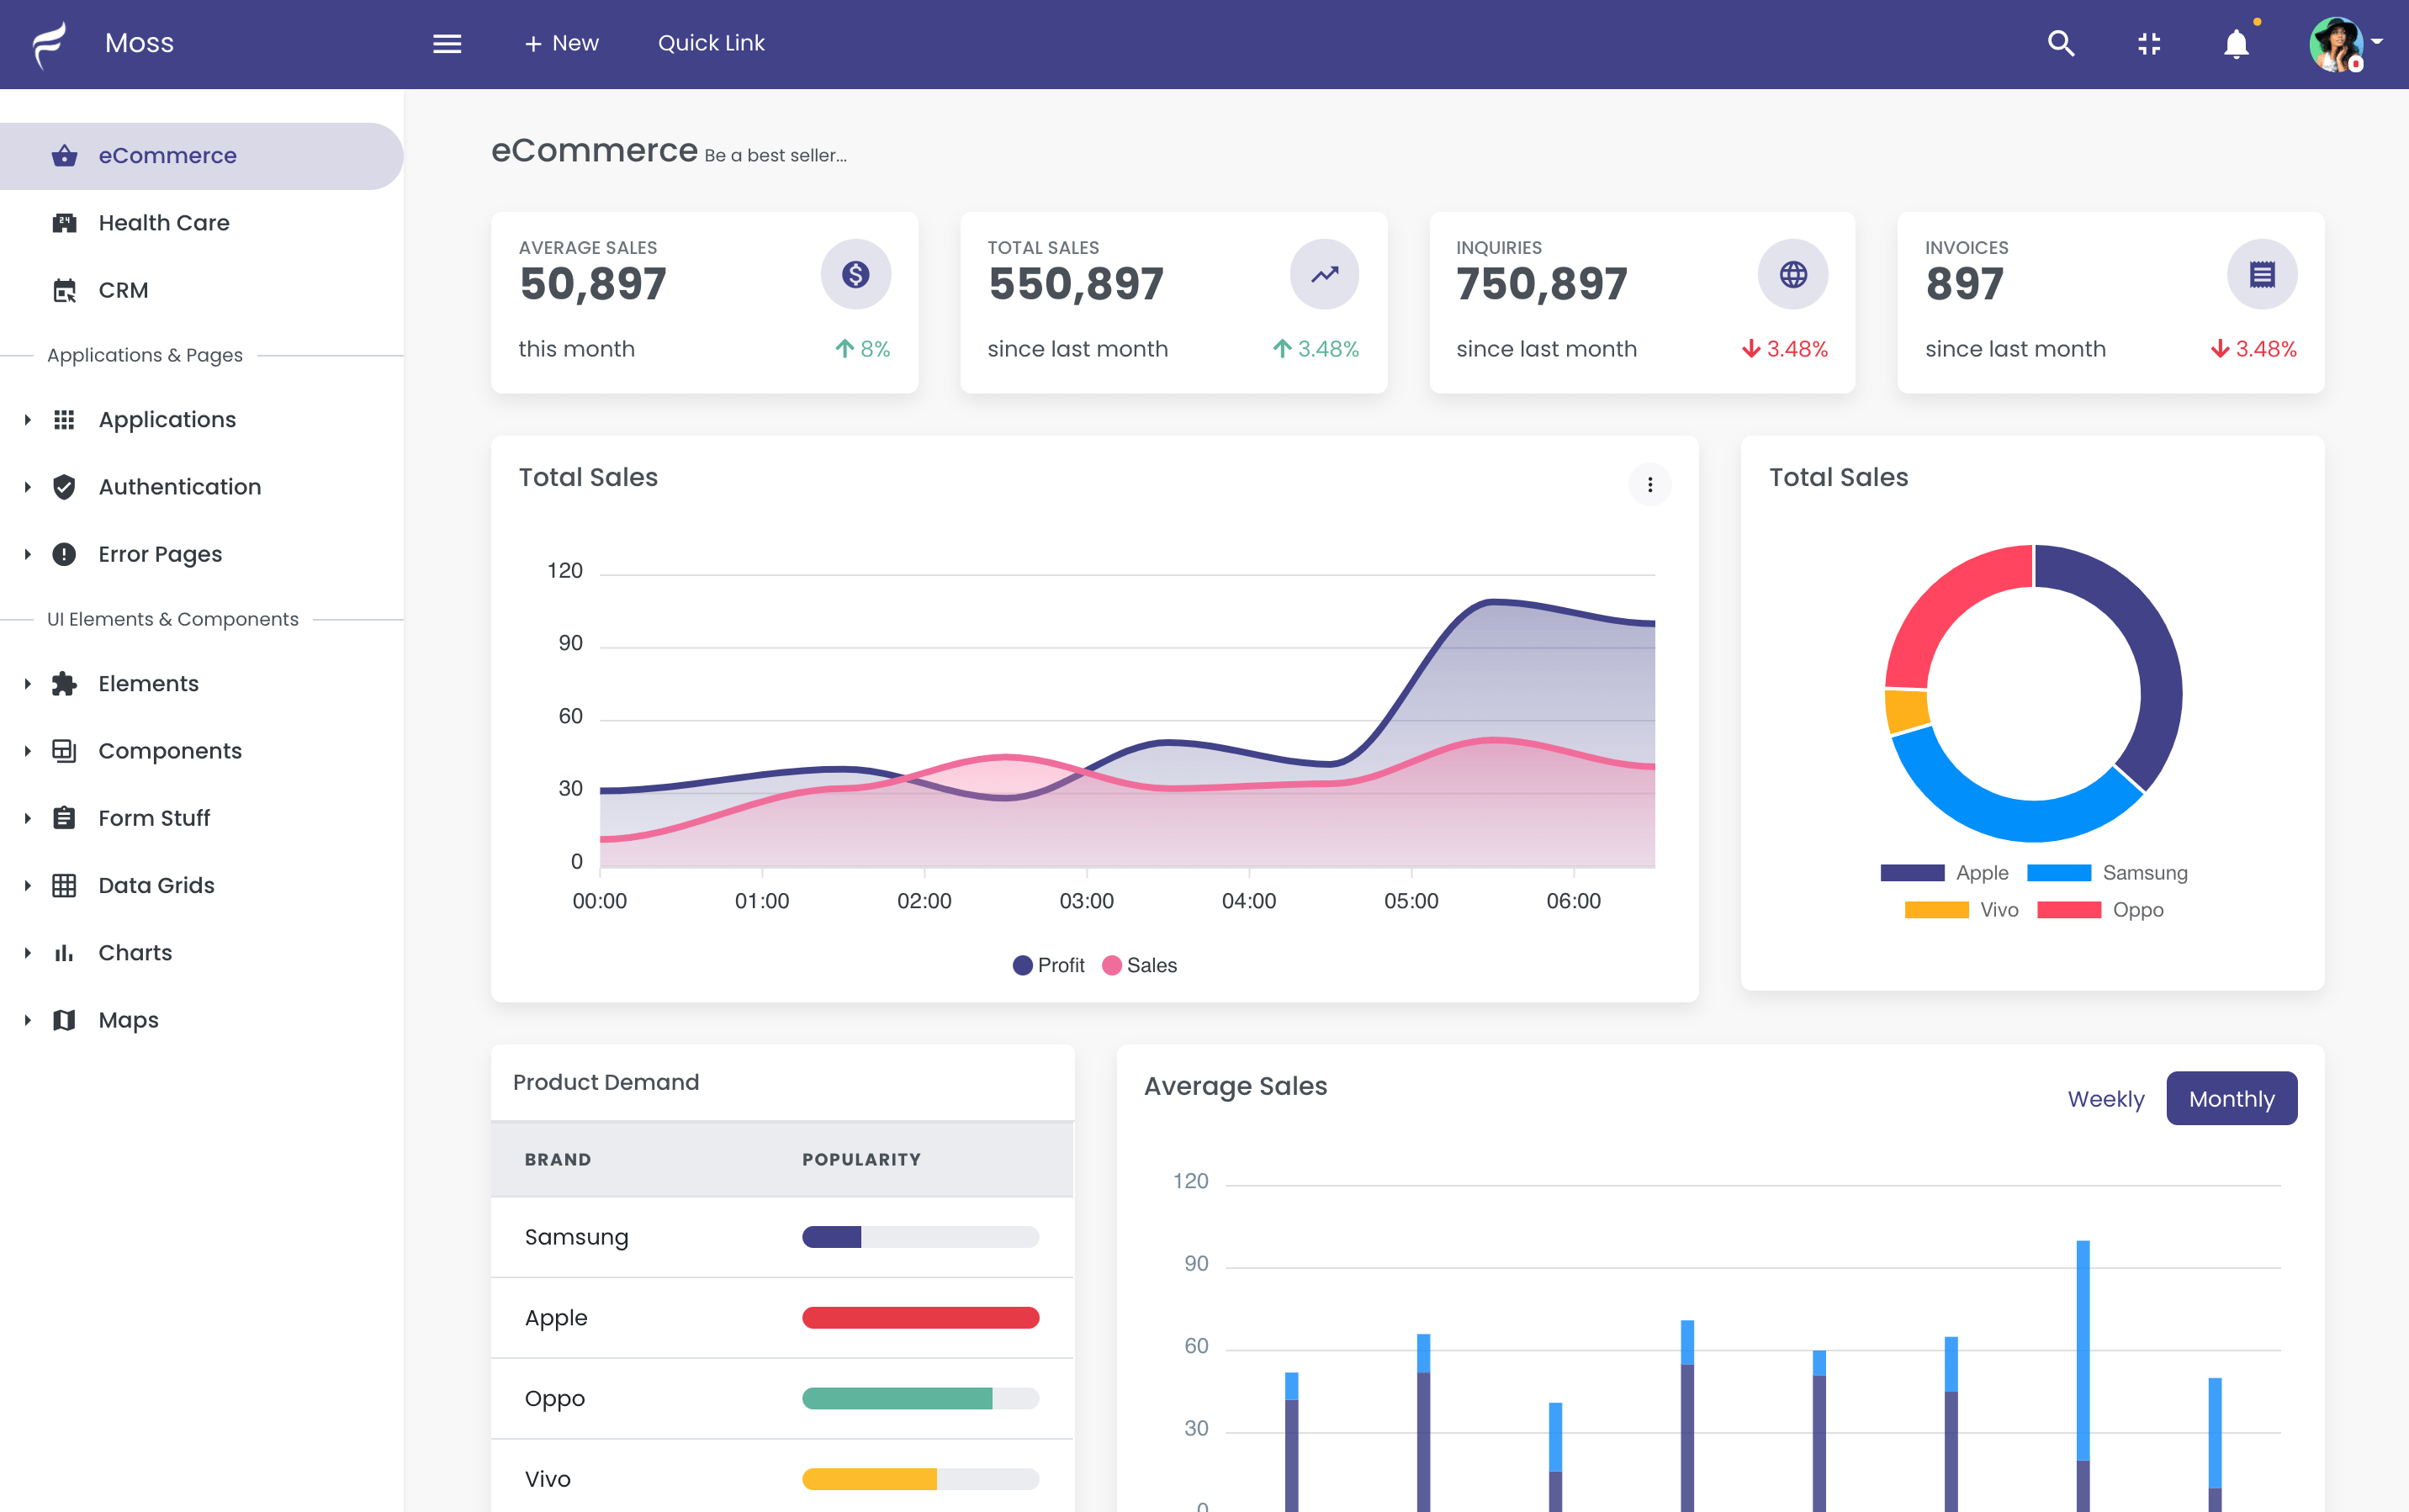Select Health Care in the sidebar
The width and height of the screenshot is (2409, 1512).
[x=164, y=223]
